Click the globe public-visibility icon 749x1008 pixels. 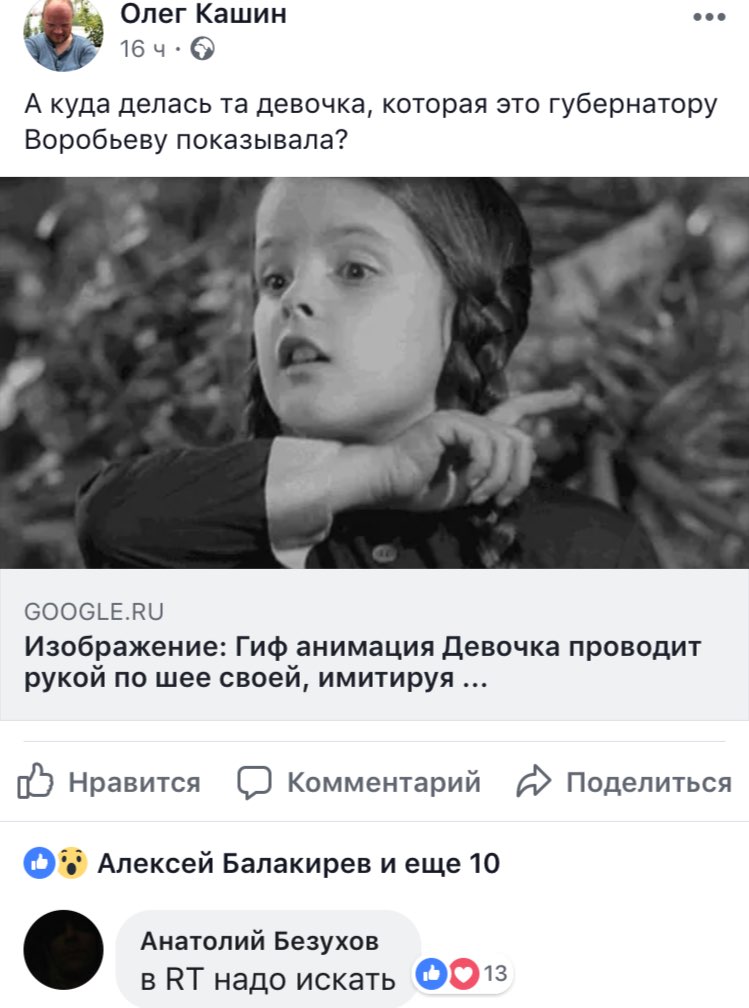[203, 49]
